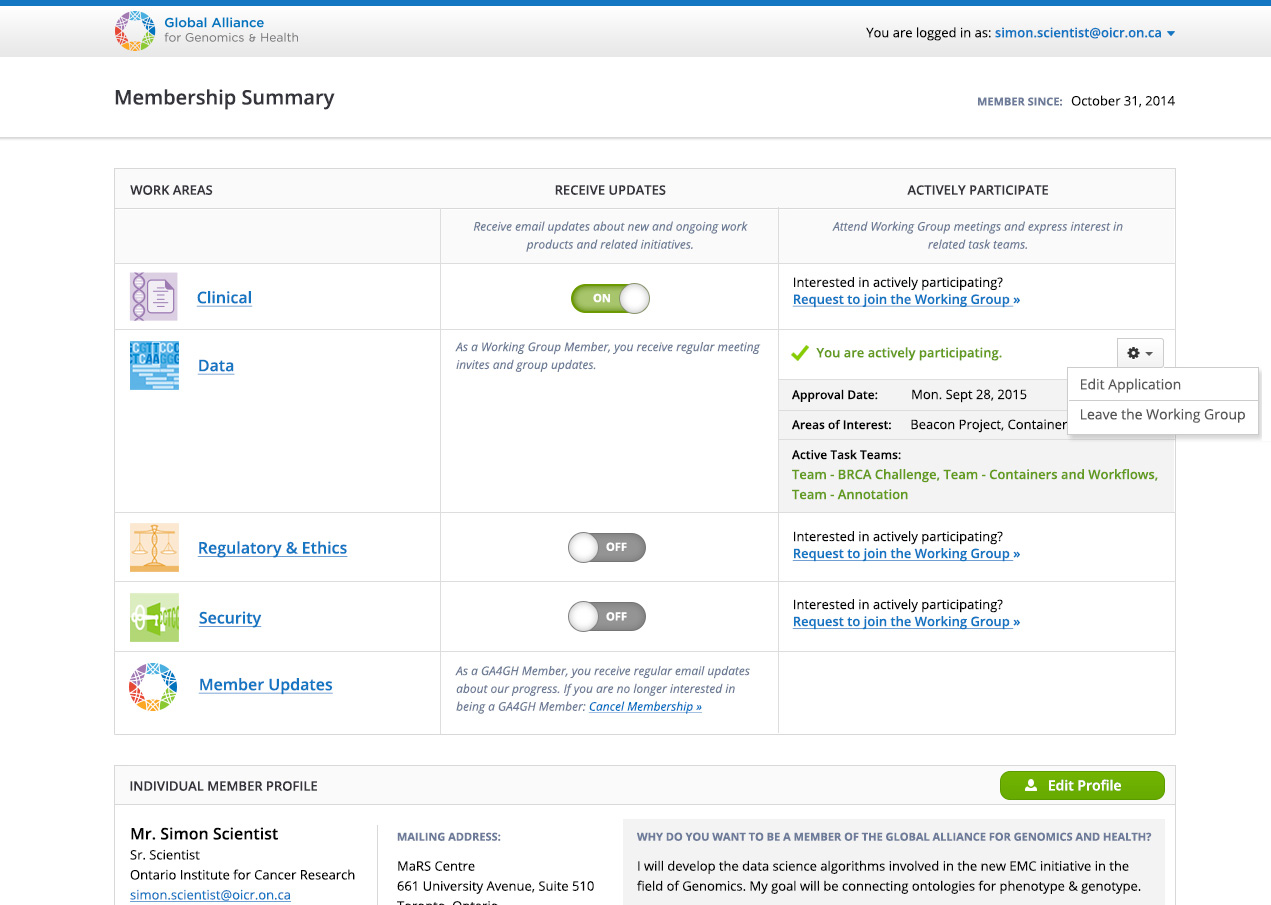
Task: Click the Security work area icon
Action: tap(154, 618)
